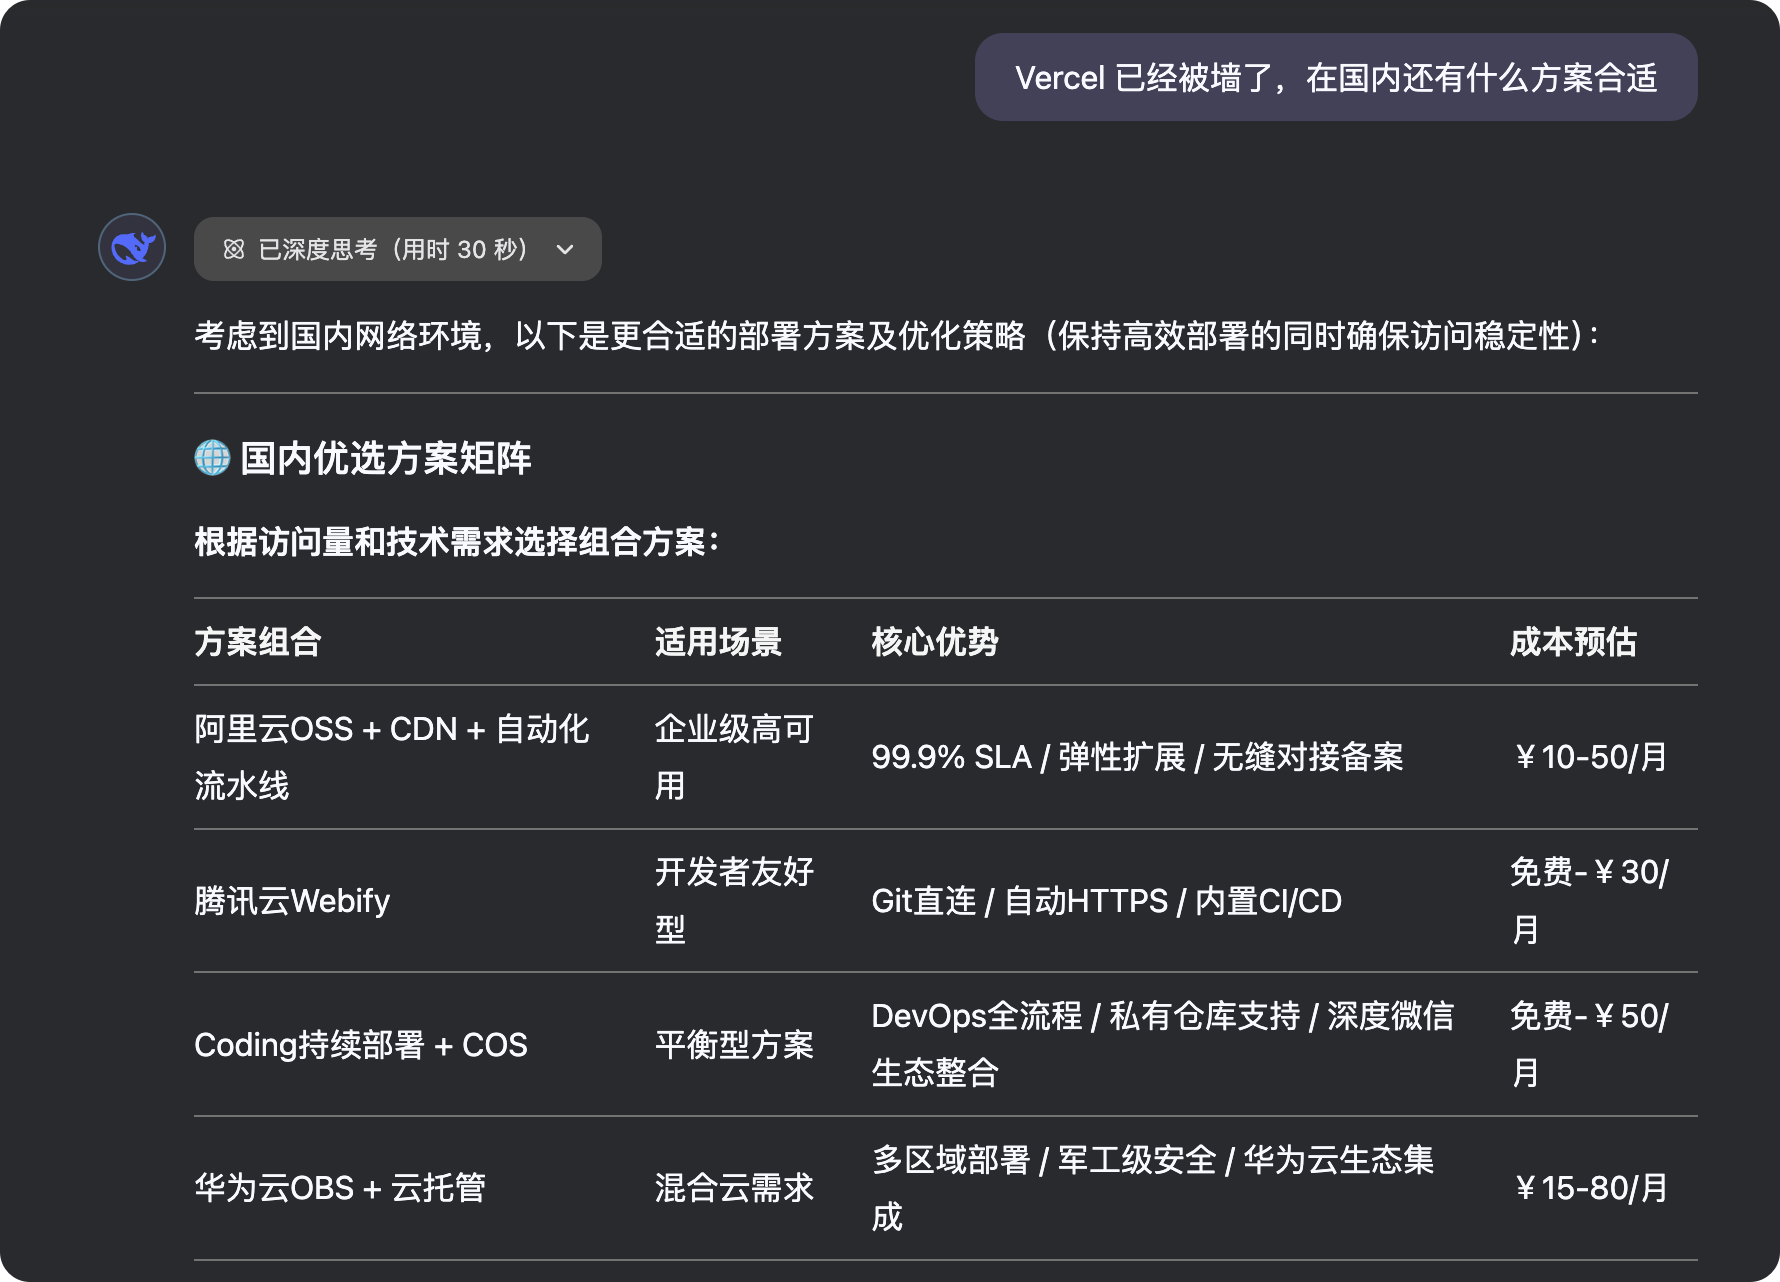Image resolution: width=1780 pixels, height=1282 pixels.
Task: Click the cell 混合云需求
Action: coord(734,1188)
